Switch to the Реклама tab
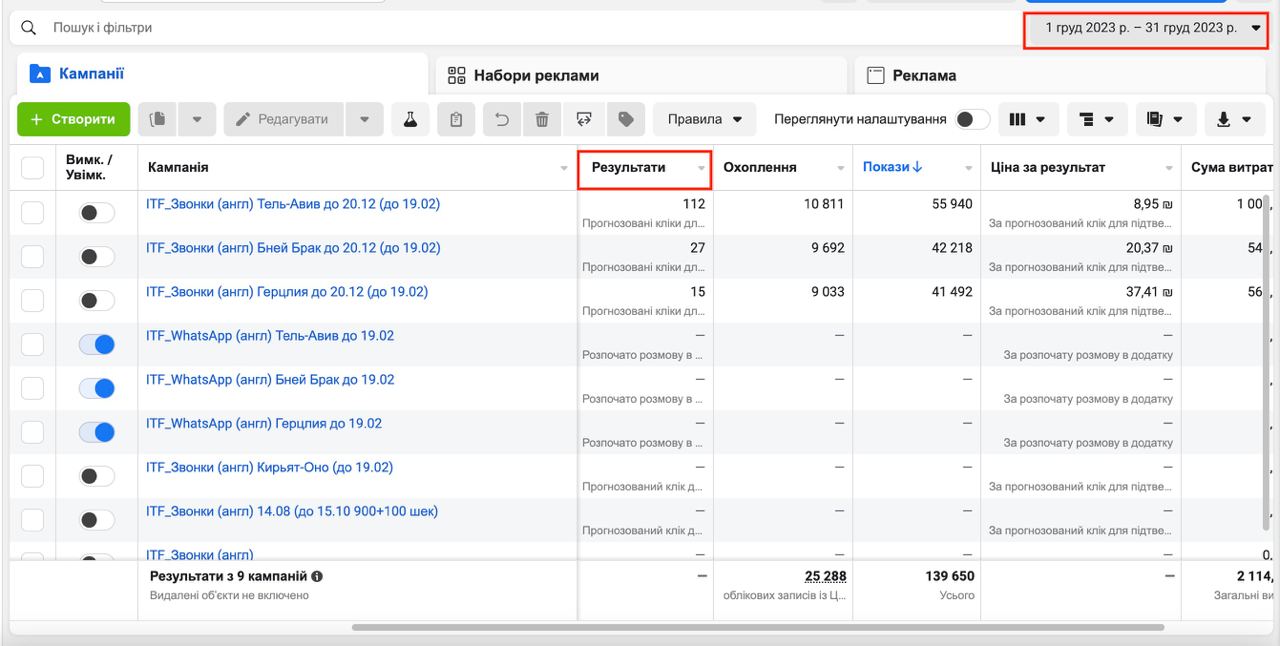 [x=924, y=75]
